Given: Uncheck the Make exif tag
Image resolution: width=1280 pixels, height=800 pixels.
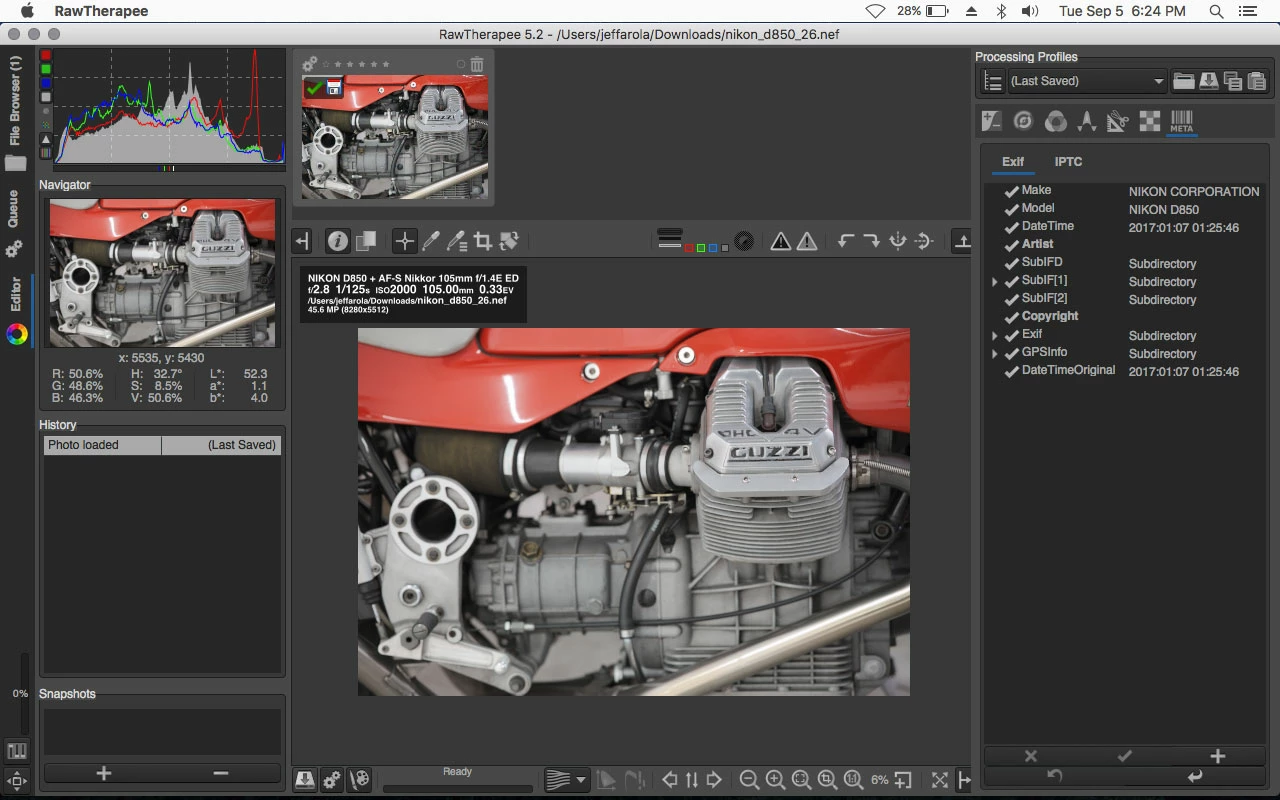Looking at the screenshot, I should pos(1011,191).
